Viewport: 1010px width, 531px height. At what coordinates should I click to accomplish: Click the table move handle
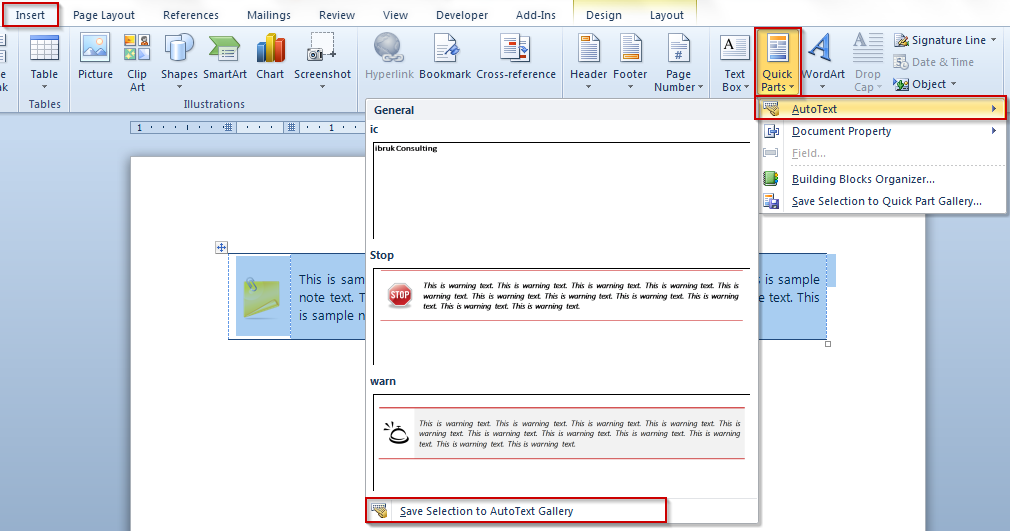pos(221,247)
